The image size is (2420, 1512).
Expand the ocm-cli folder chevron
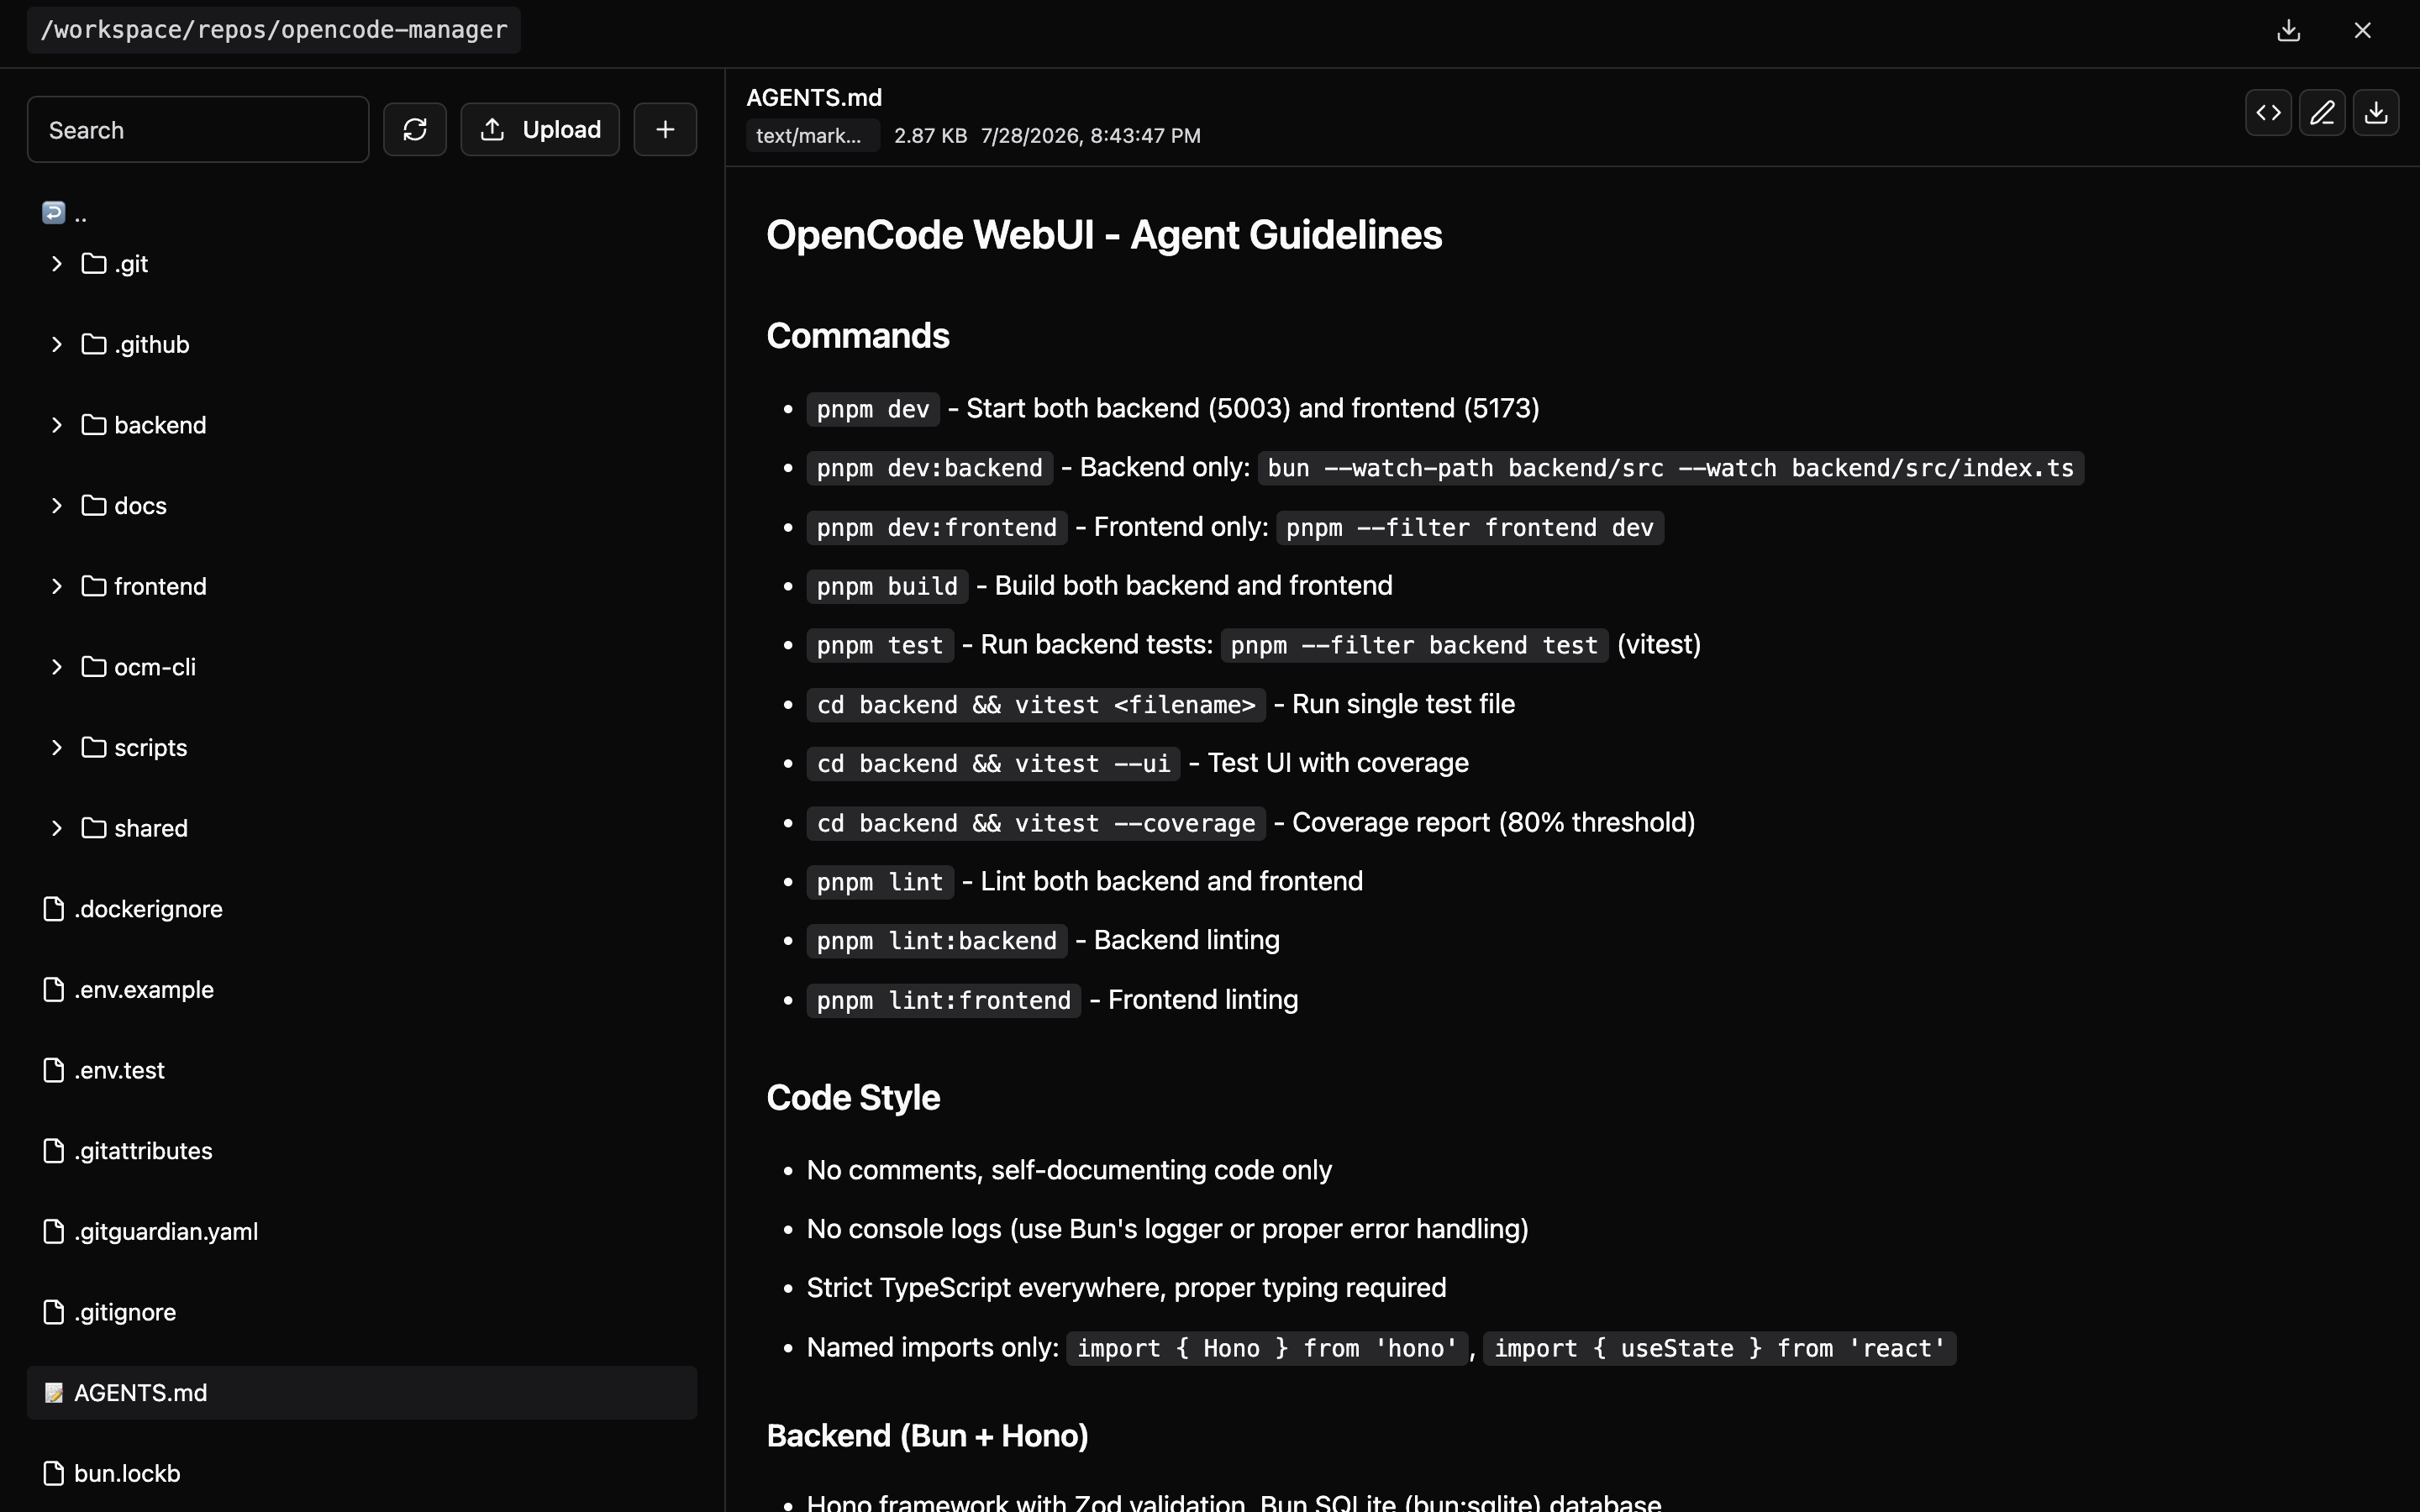(57, 667)
